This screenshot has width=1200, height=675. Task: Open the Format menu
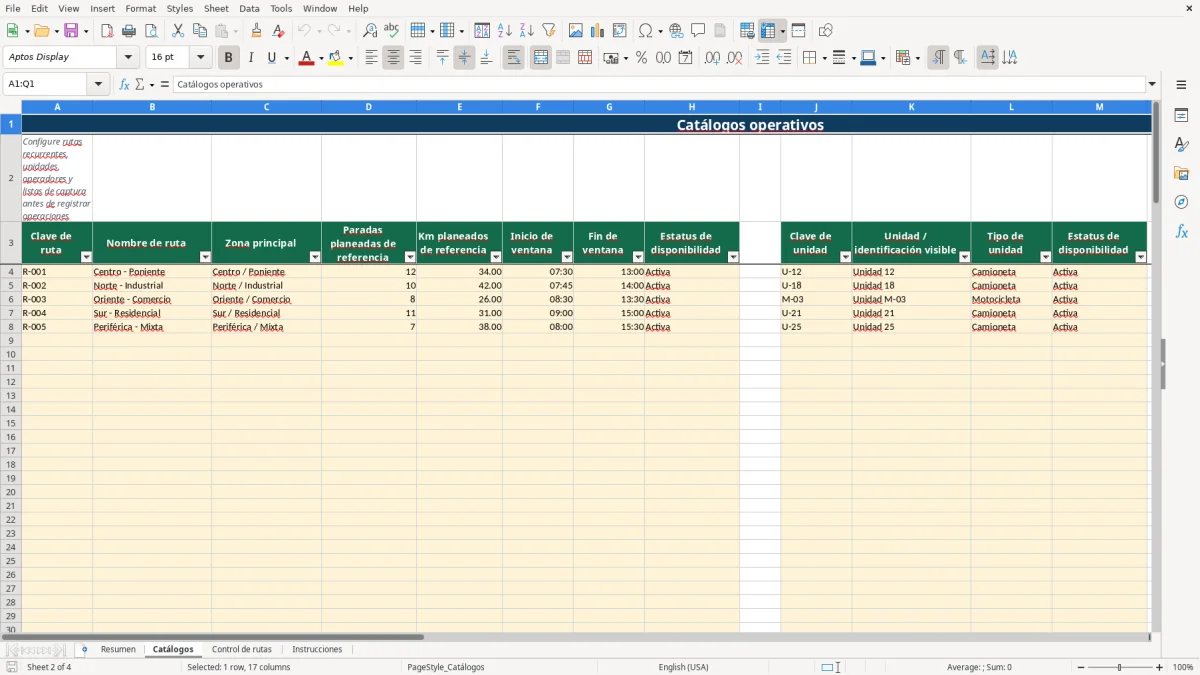140,8
